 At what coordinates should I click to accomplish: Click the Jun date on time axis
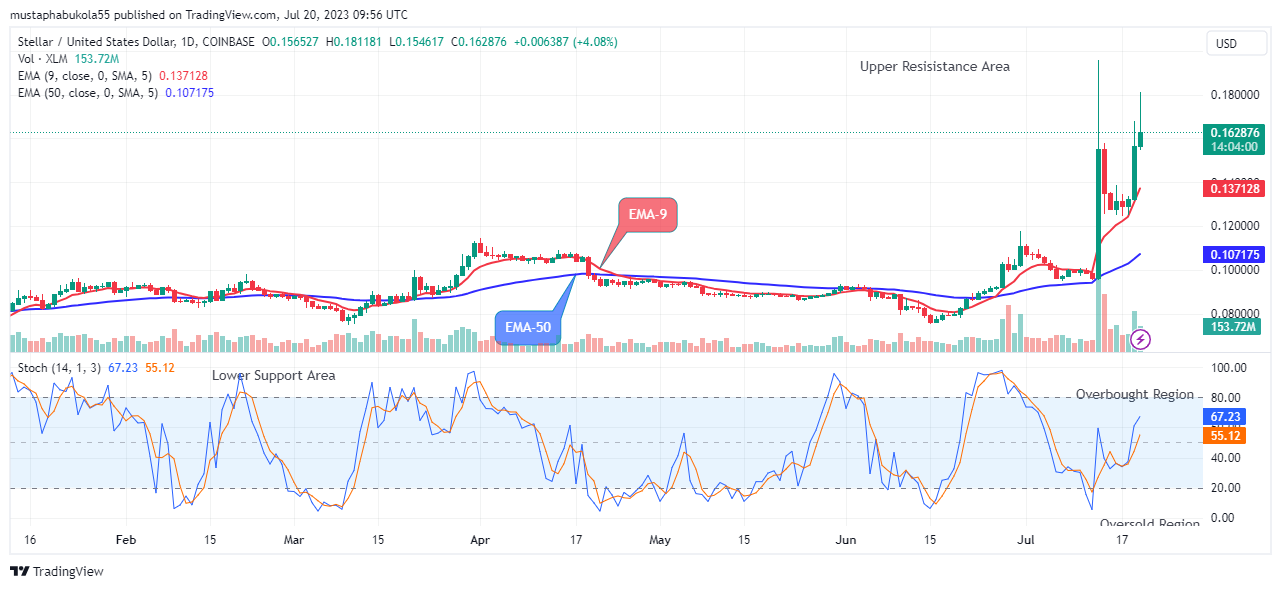pyautogui.click(x=846, y=540)
